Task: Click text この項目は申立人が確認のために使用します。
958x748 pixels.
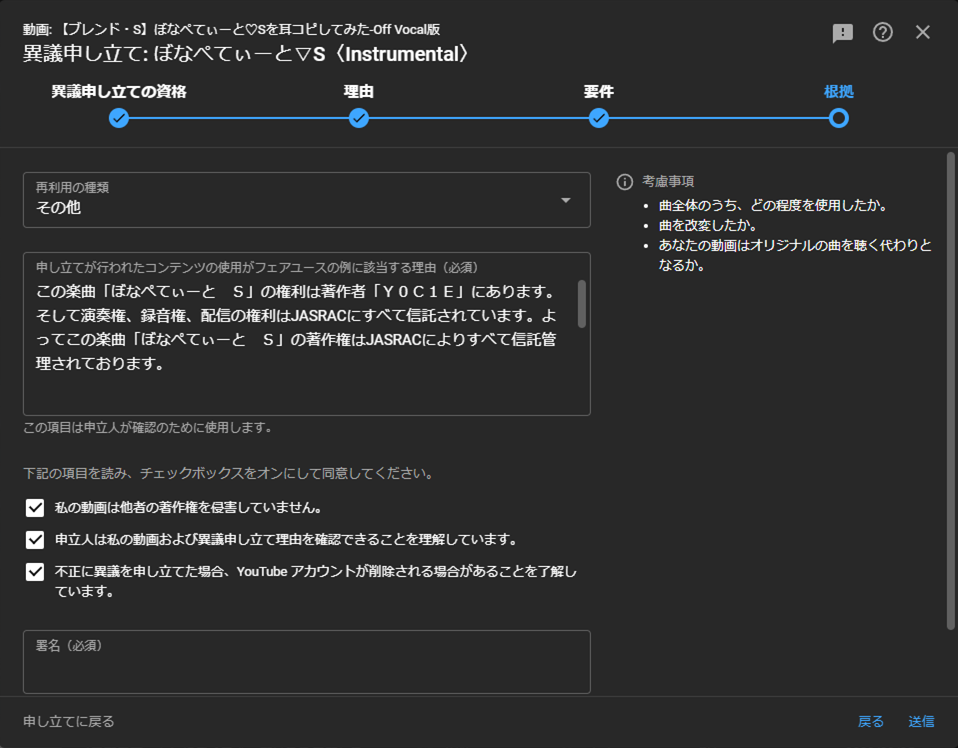Action: click(x=148, y=427)
